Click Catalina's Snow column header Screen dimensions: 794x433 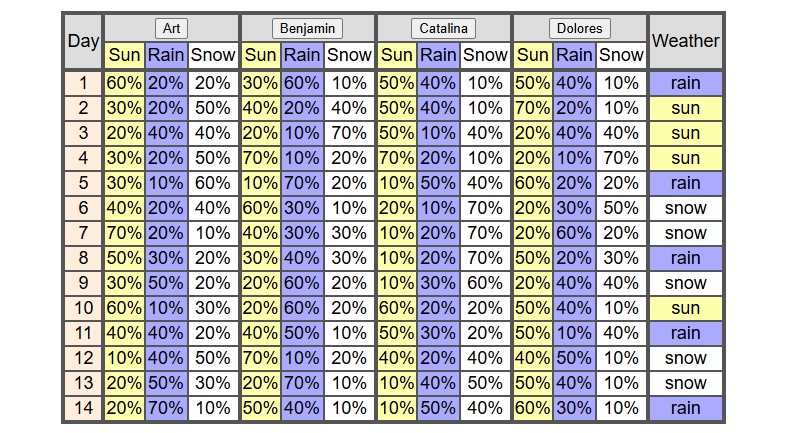click(x=485, y=55)
